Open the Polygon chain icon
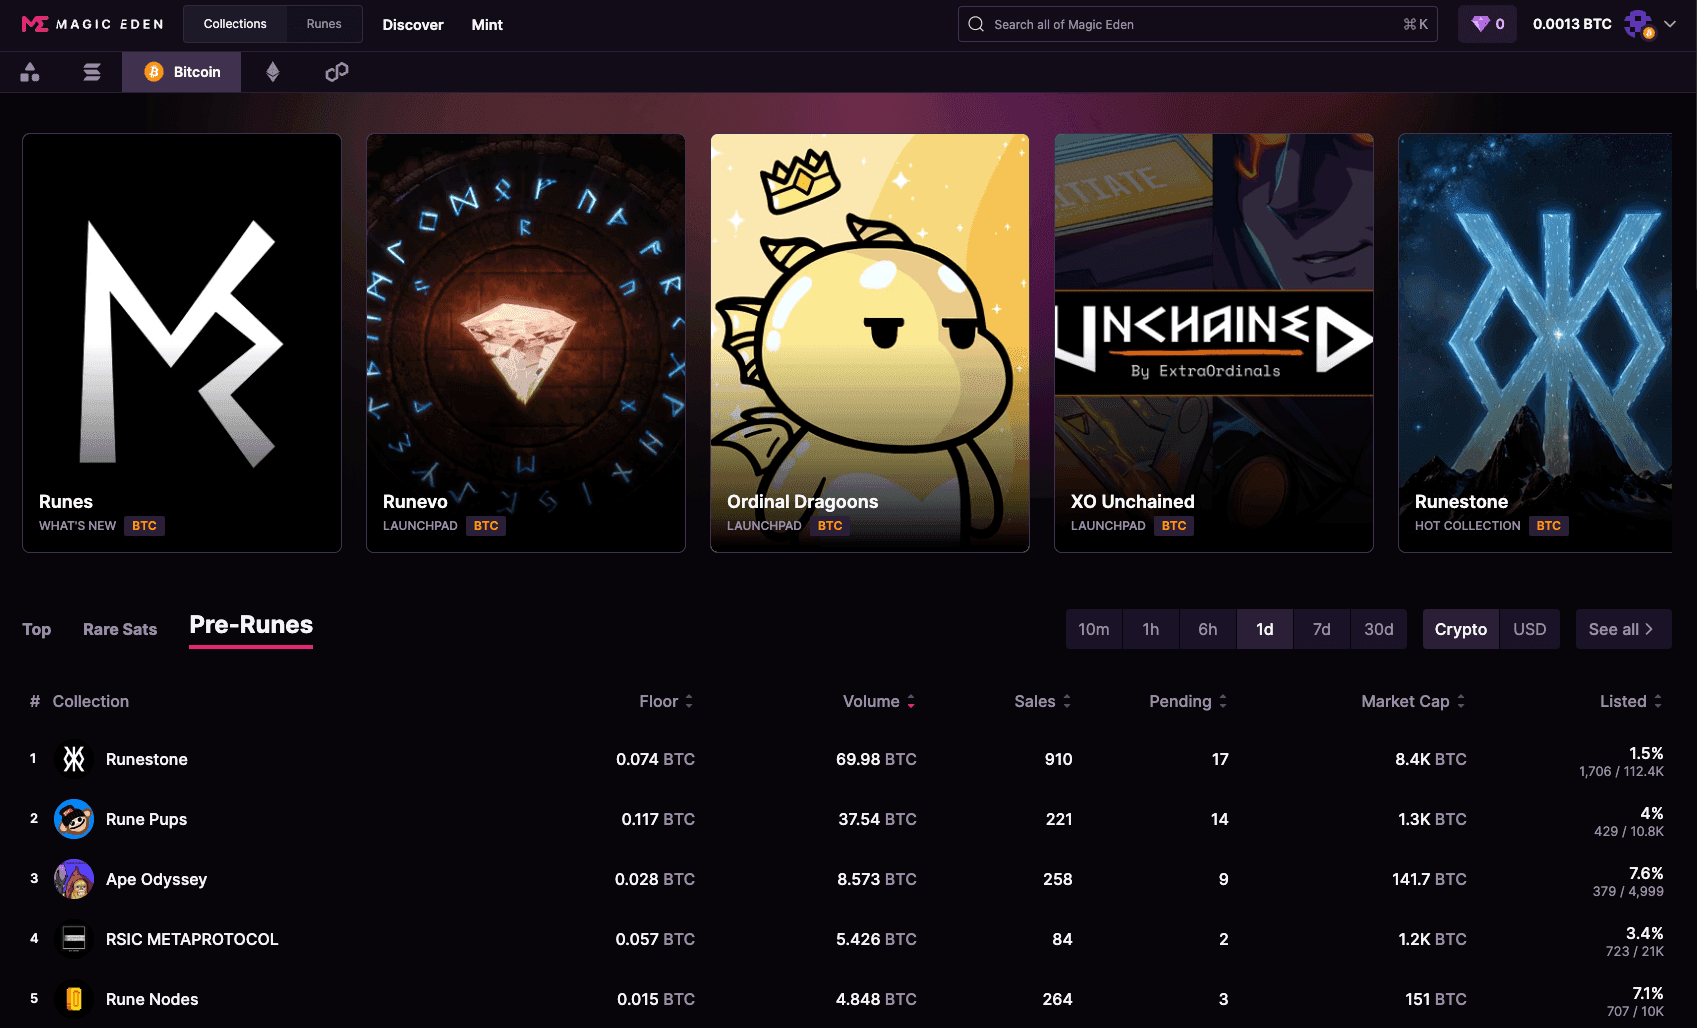1697x1028 pixels. (335, 72)
